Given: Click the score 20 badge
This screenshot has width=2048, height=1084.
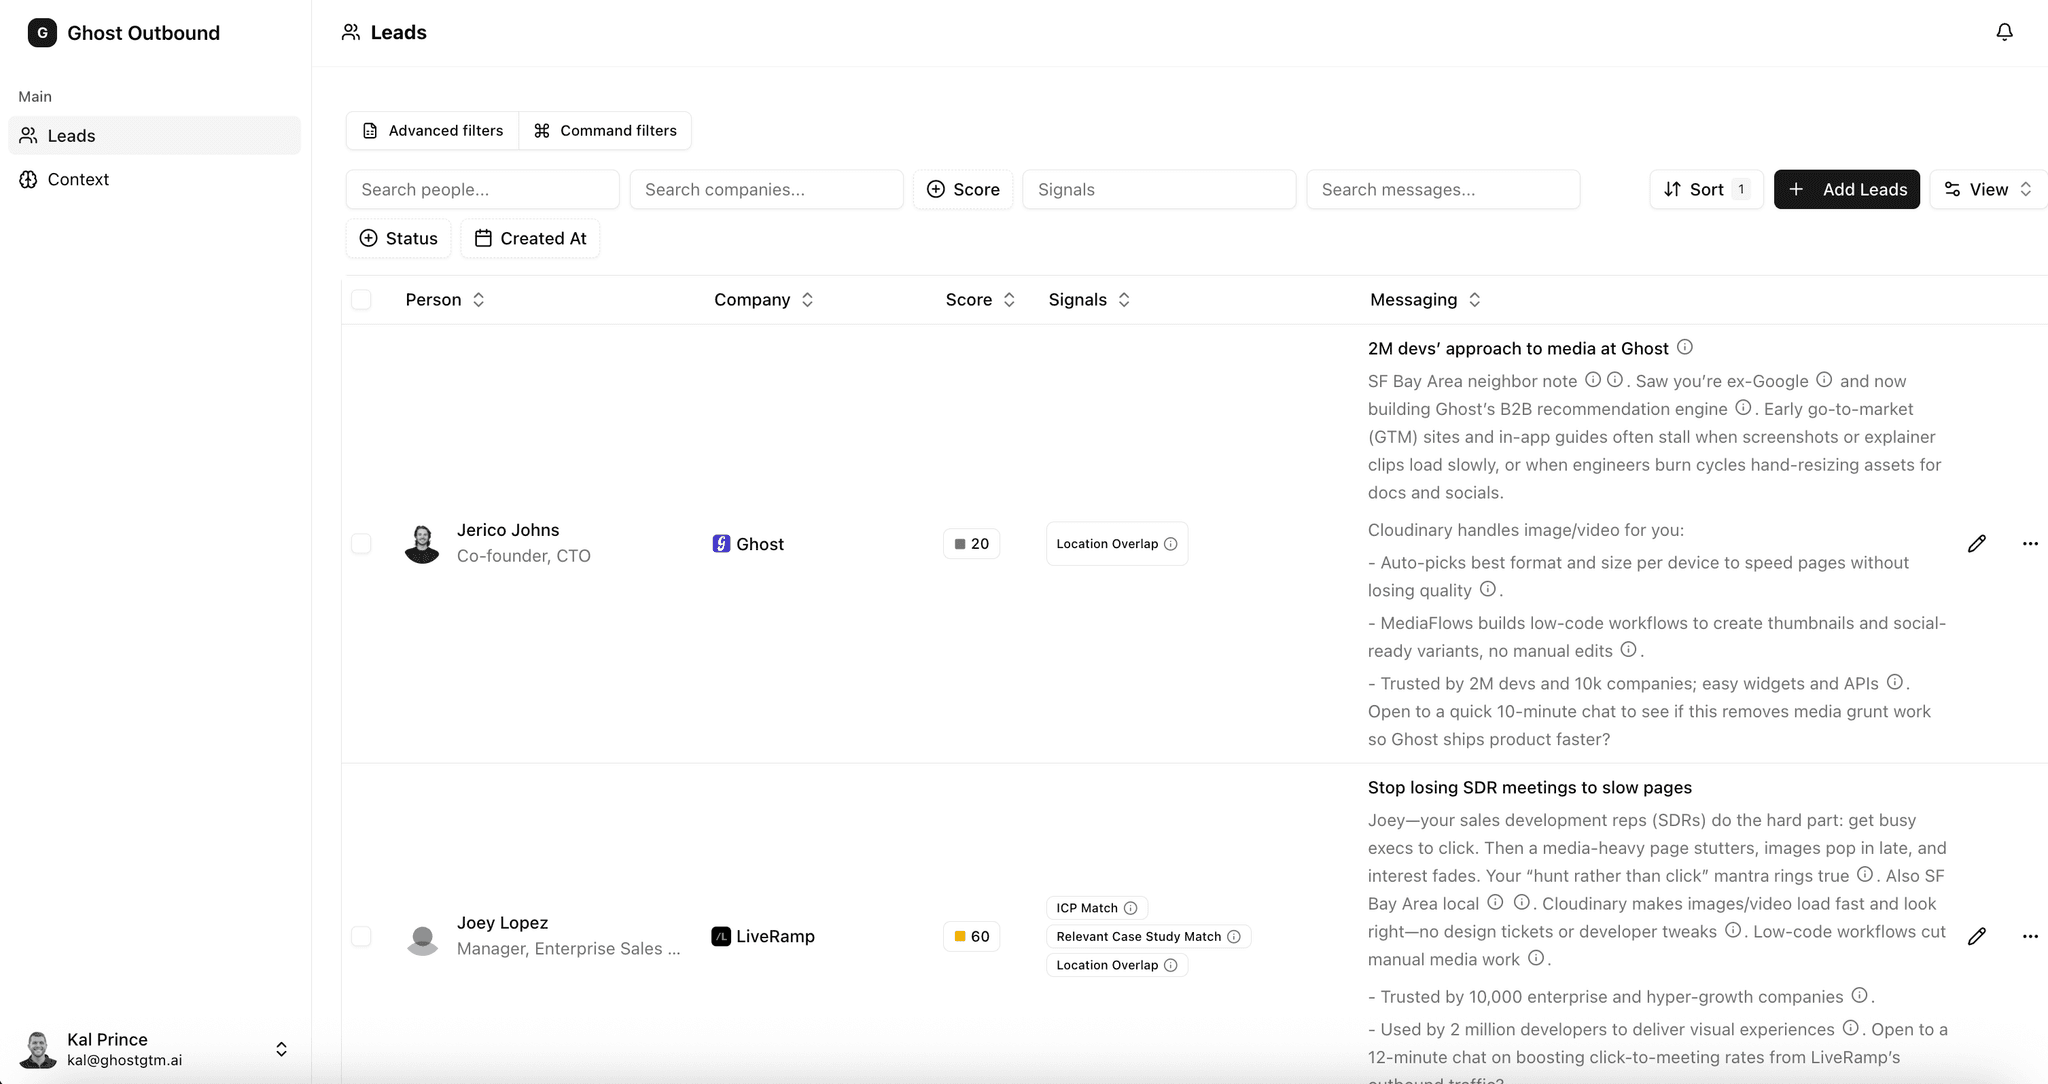Looking at the screenshot, I should coord(971,544).
